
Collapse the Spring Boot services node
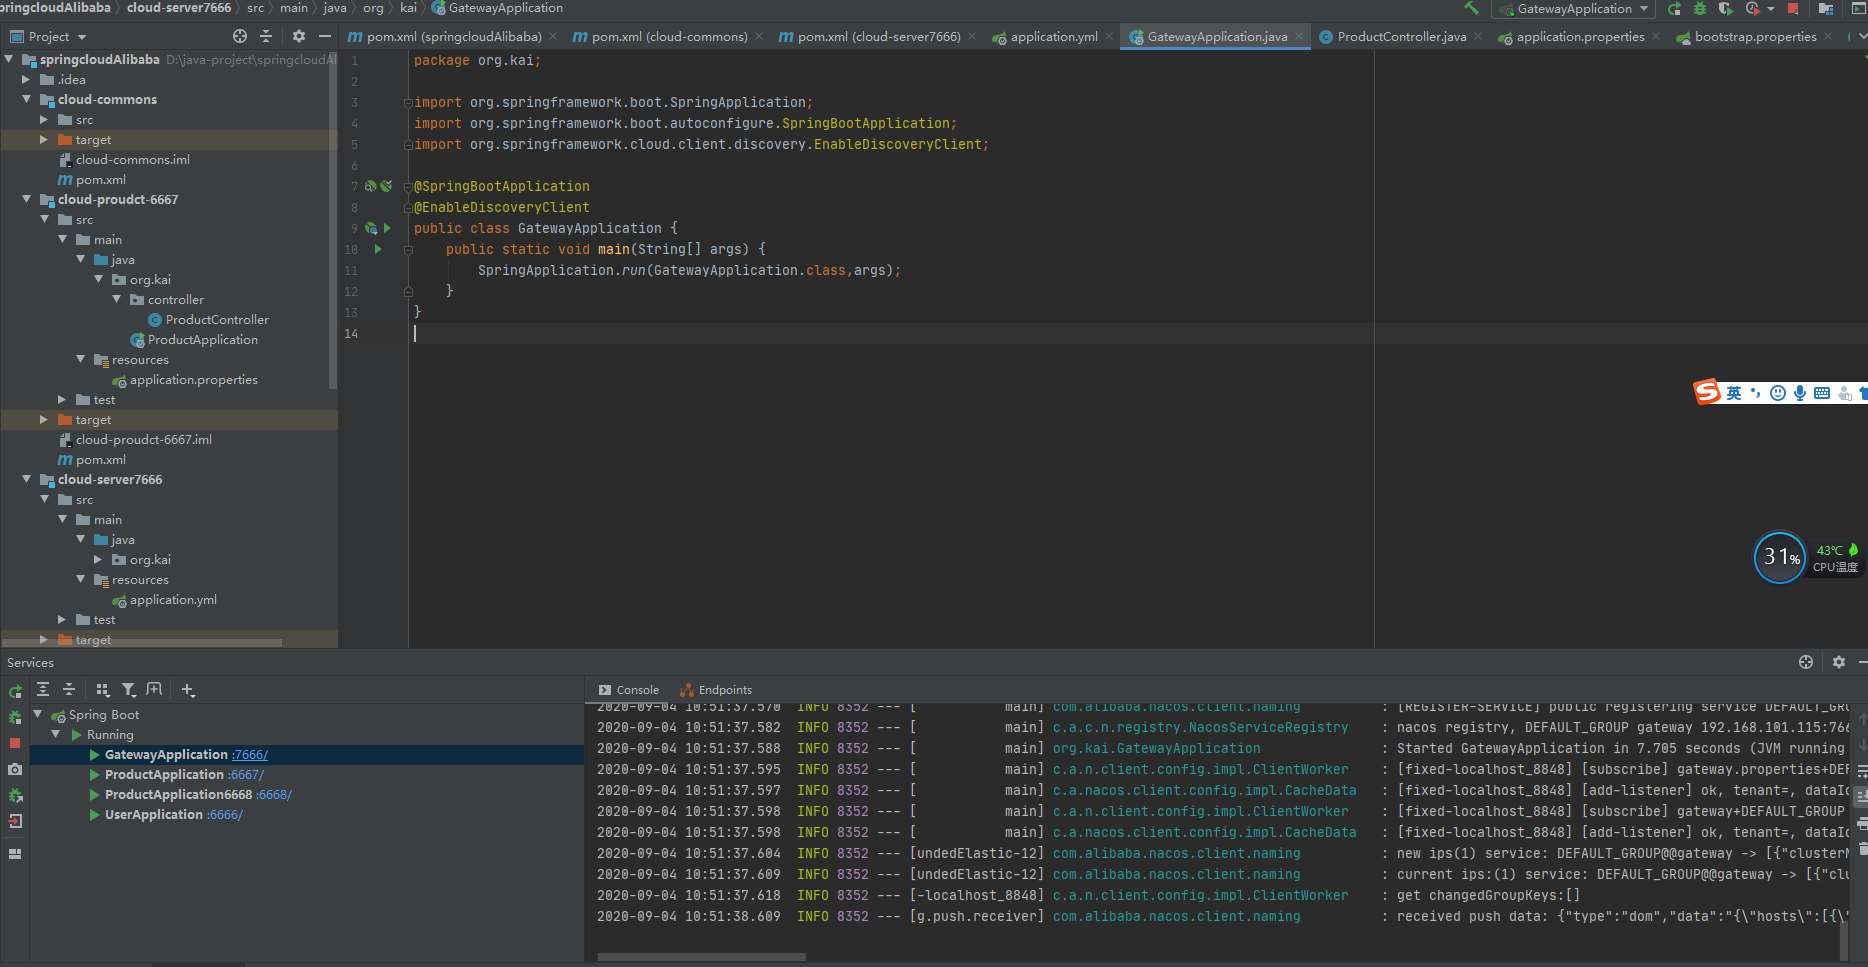click(37, 715)
